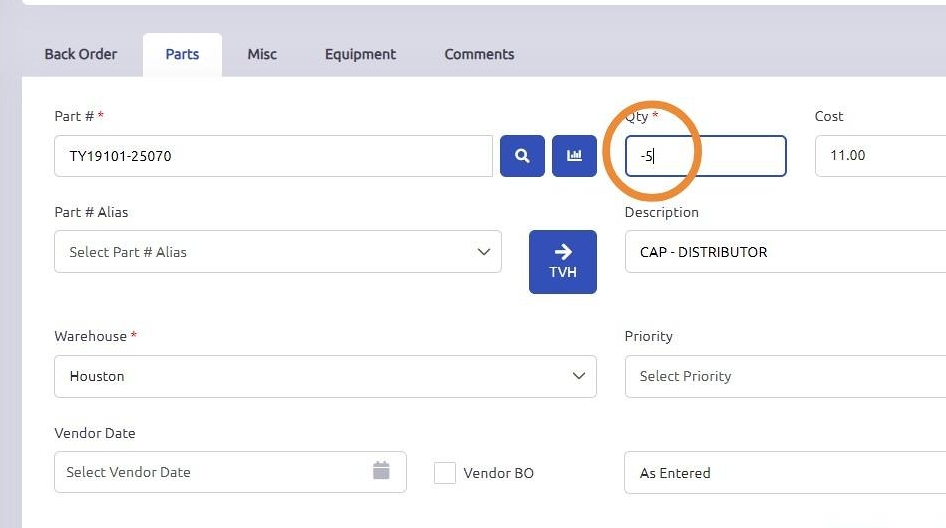Click the Description field with CAP - DISTRIBUTOR
Image resolution: width=946 pixels, height=528 pixels.
click(x=785, y=252)
